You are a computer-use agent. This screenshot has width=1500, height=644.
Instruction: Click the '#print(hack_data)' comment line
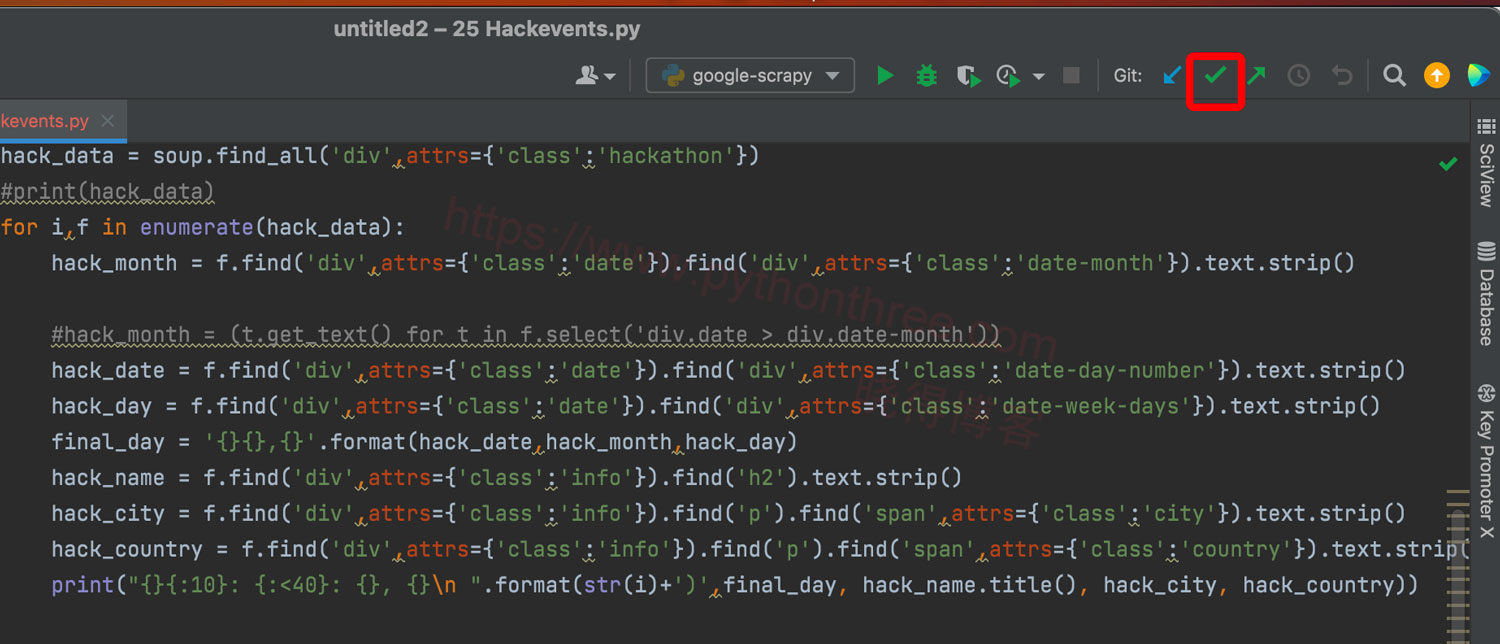[x=107, y=192]
